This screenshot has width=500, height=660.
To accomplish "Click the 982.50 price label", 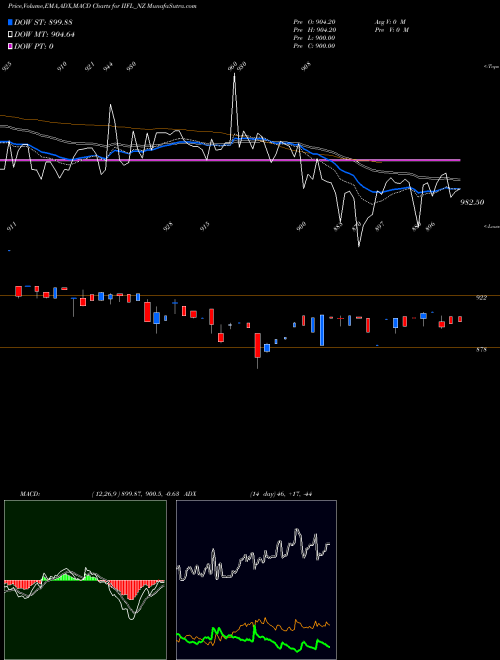I will click(x=472, y=202).
